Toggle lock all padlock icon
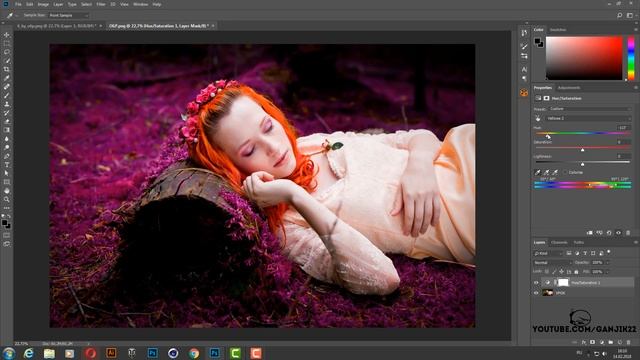The height and width of the screenshot is (360, 640). [x=576, y=271]
